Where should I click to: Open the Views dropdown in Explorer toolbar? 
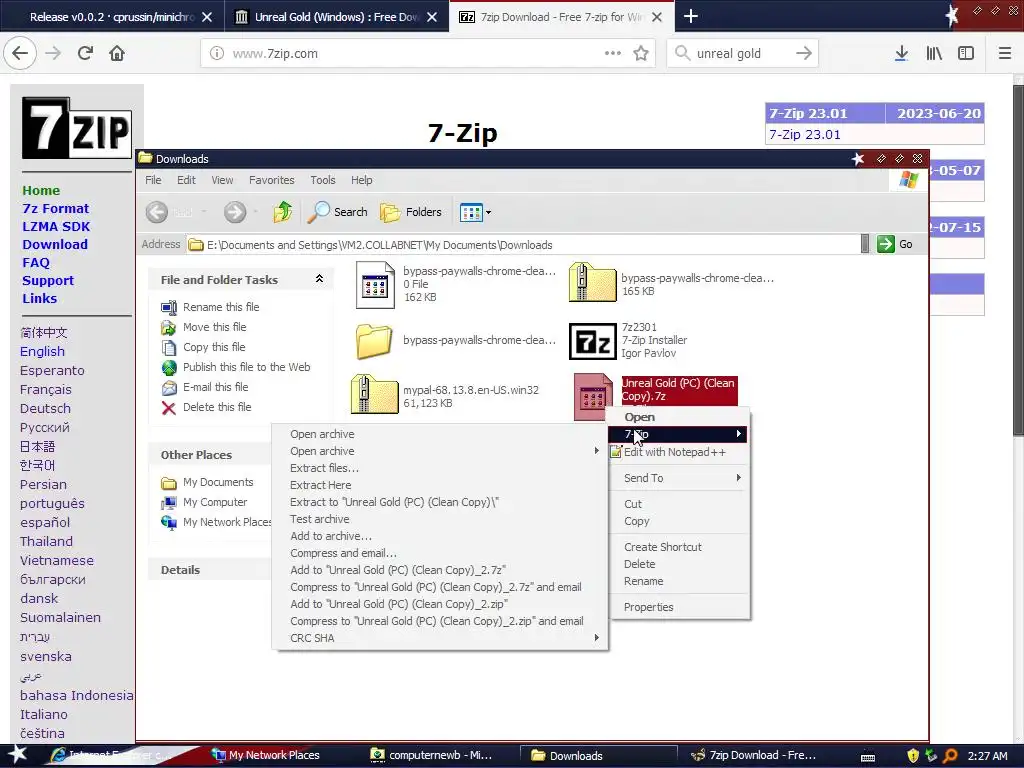(x=475, y=212)
